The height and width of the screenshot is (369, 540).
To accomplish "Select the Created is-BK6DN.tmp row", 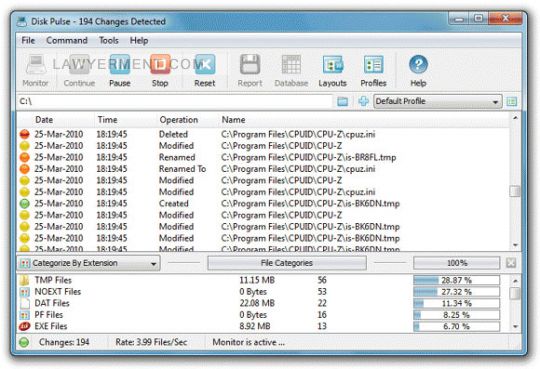I will coord(263,203).
